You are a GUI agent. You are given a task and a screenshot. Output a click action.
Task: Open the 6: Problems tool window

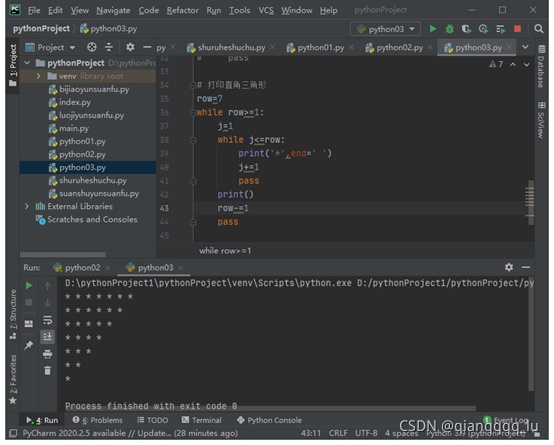pyautogui.click(x=97, y=420)
